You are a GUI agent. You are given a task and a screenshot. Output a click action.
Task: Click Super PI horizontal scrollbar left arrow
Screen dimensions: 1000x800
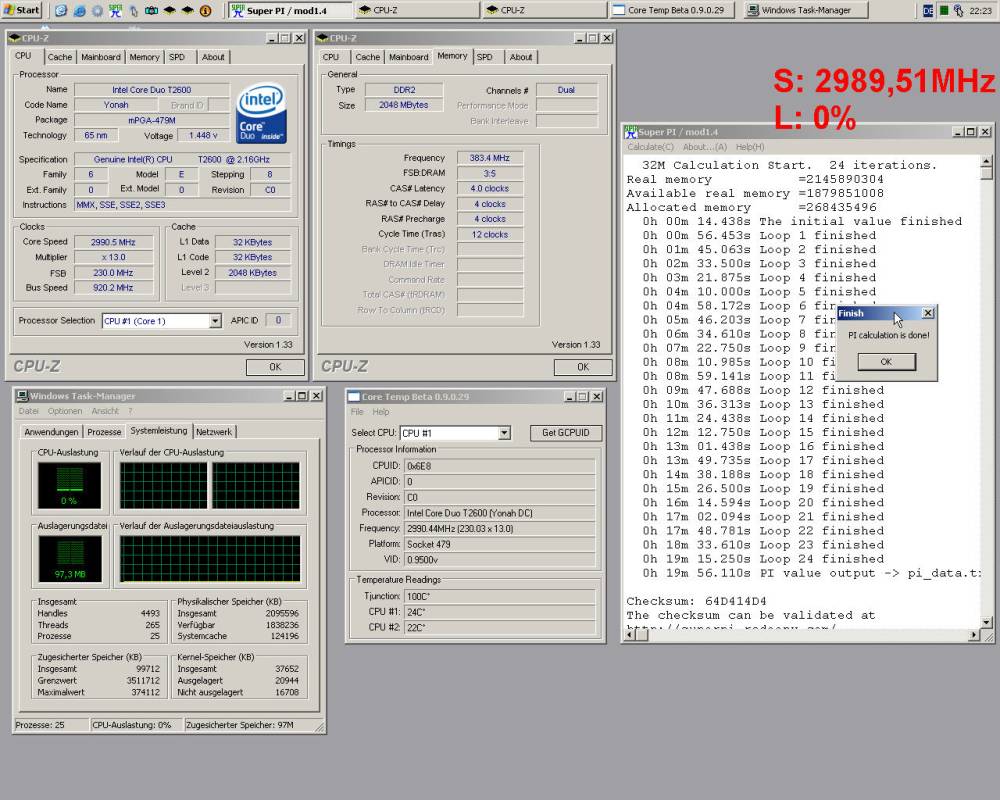(630, 635)
